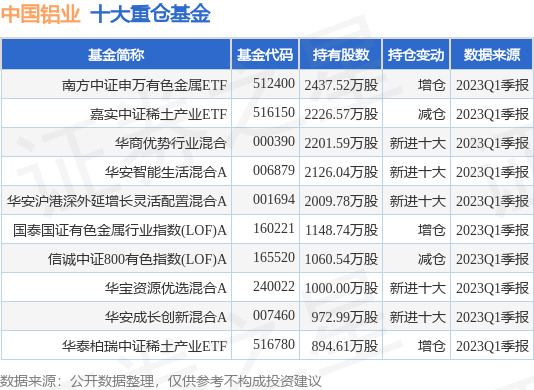
Task: Select fund name 嘉实中证稀土产业ETF
Action: point(158,114)
